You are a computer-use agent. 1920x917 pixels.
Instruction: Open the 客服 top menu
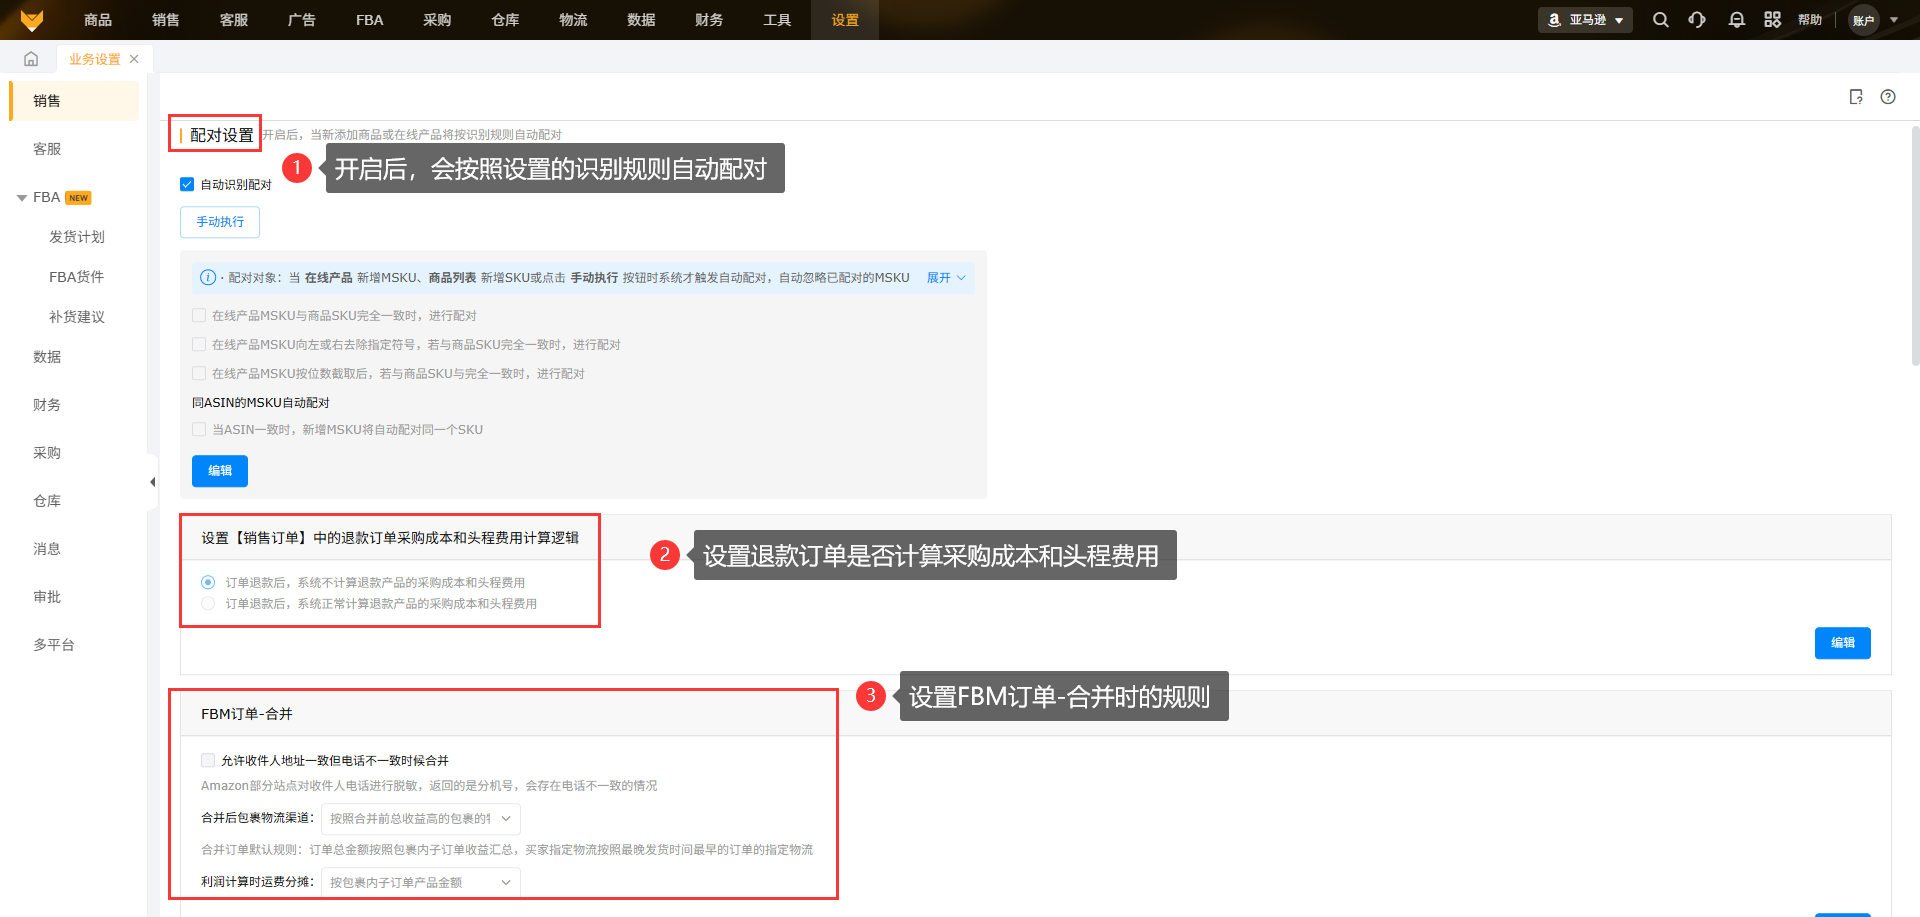click(234, 20)
